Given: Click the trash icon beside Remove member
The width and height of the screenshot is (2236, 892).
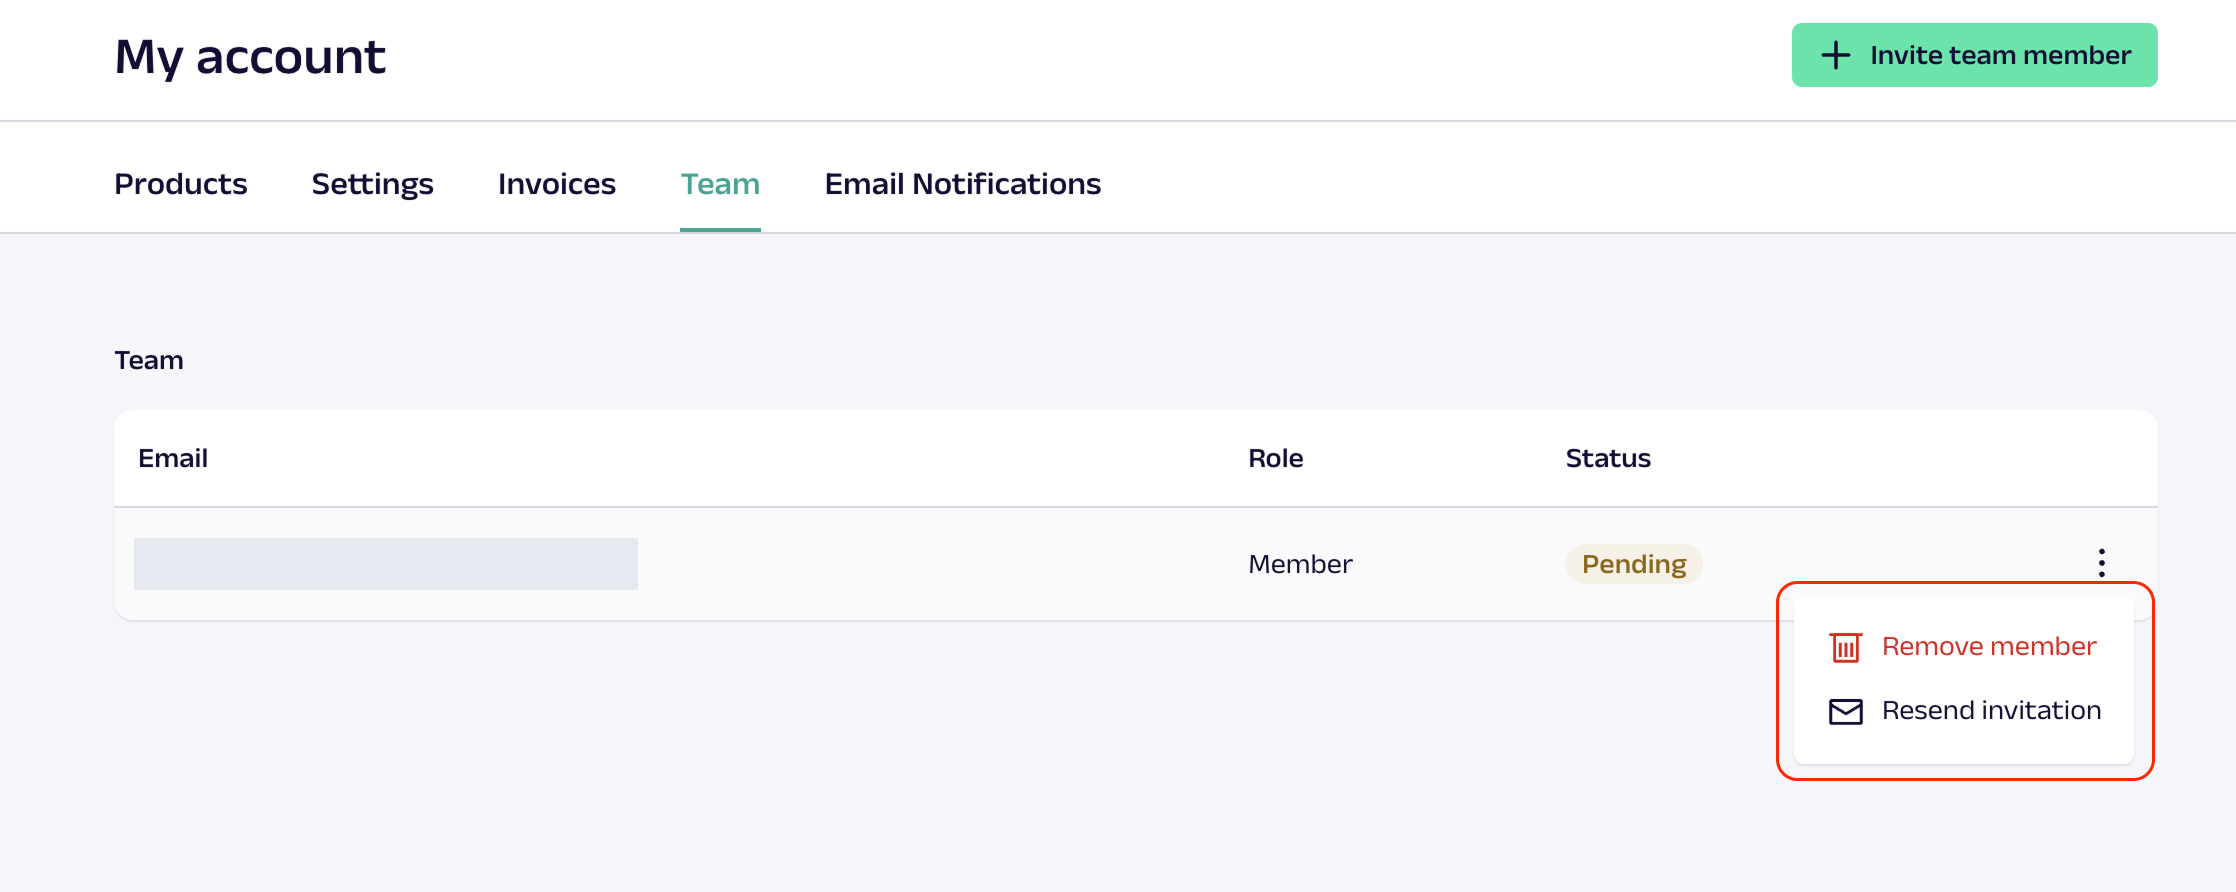Looking at the screenshot, I should coord(1845,647).
